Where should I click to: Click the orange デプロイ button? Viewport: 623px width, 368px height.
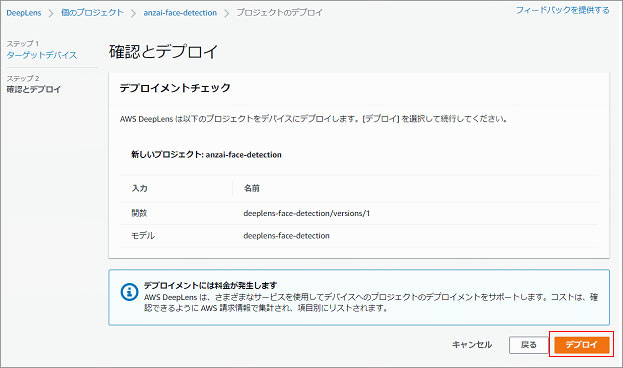(582, 345)
